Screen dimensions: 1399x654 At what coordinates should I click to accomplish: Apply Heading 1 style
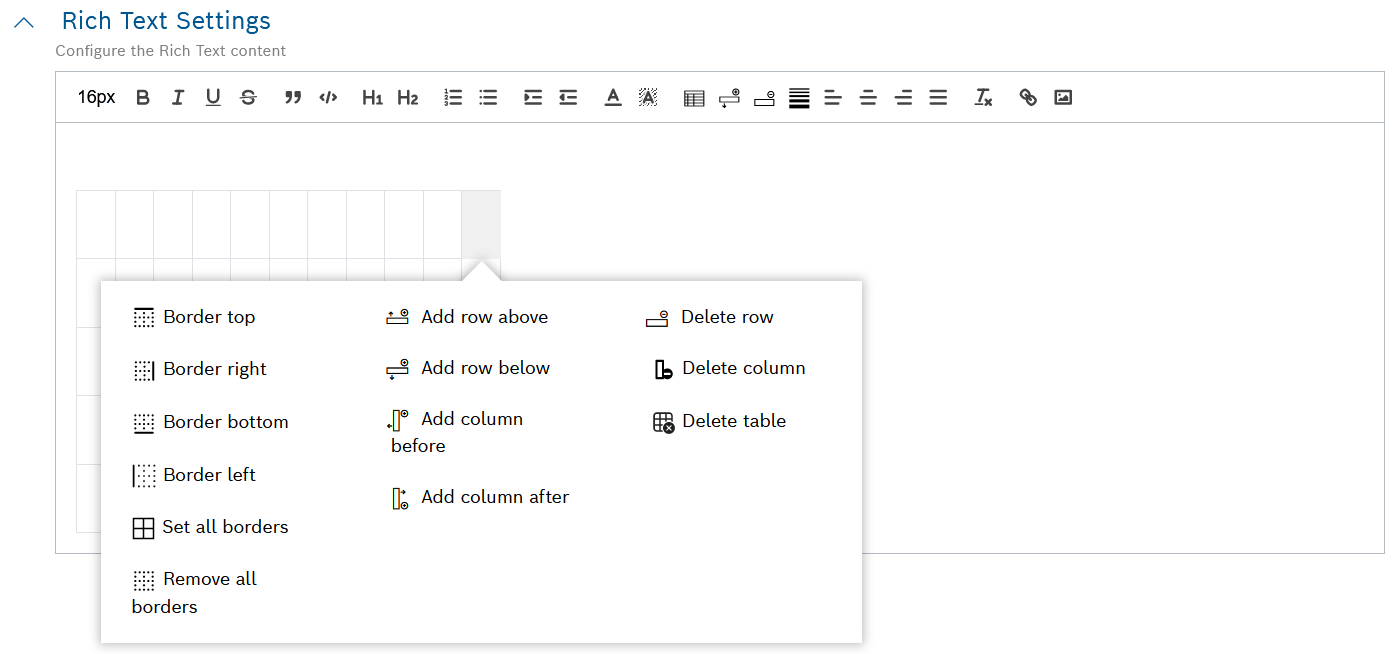coord(372,97)
